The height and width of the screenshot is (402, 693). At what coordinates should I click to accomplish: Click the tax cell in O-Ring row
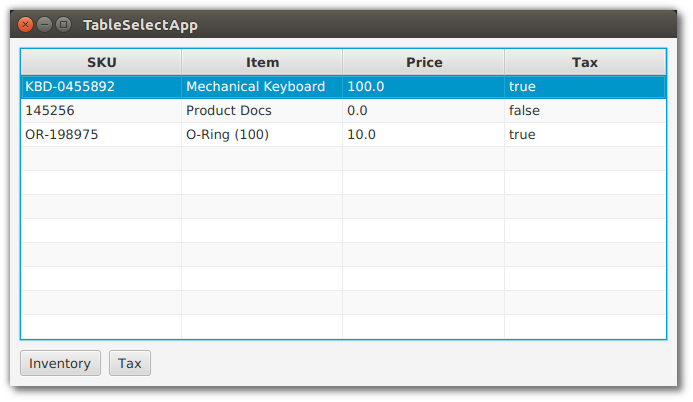(x=522, y=135)
